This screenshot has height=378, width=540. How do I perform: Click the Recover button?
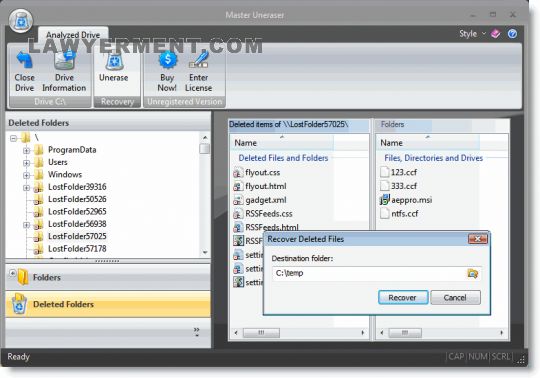[403, 297]
